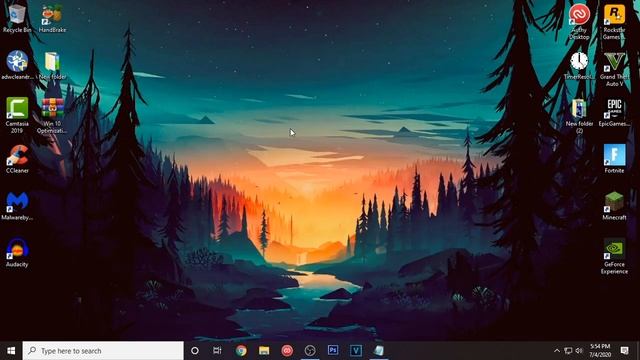Open the Windows Start menu
Screen dimensions: 640x360
[11, 351]
